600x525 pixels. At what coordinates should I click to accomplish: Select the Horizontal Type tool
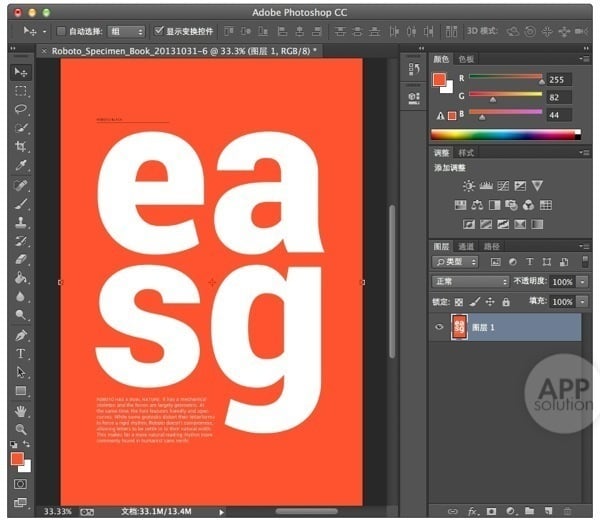pos(21,353)
